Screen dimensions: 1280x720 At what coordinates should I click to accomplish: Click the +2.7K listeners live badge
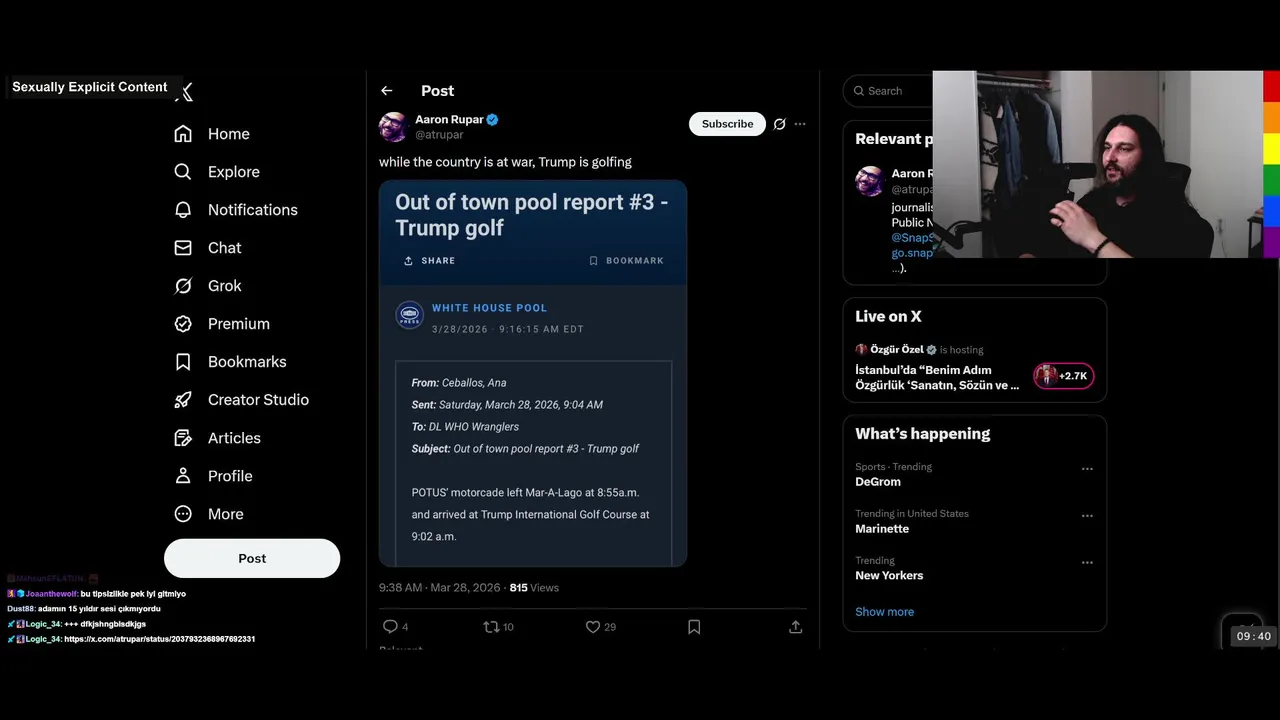[1063, 376]
